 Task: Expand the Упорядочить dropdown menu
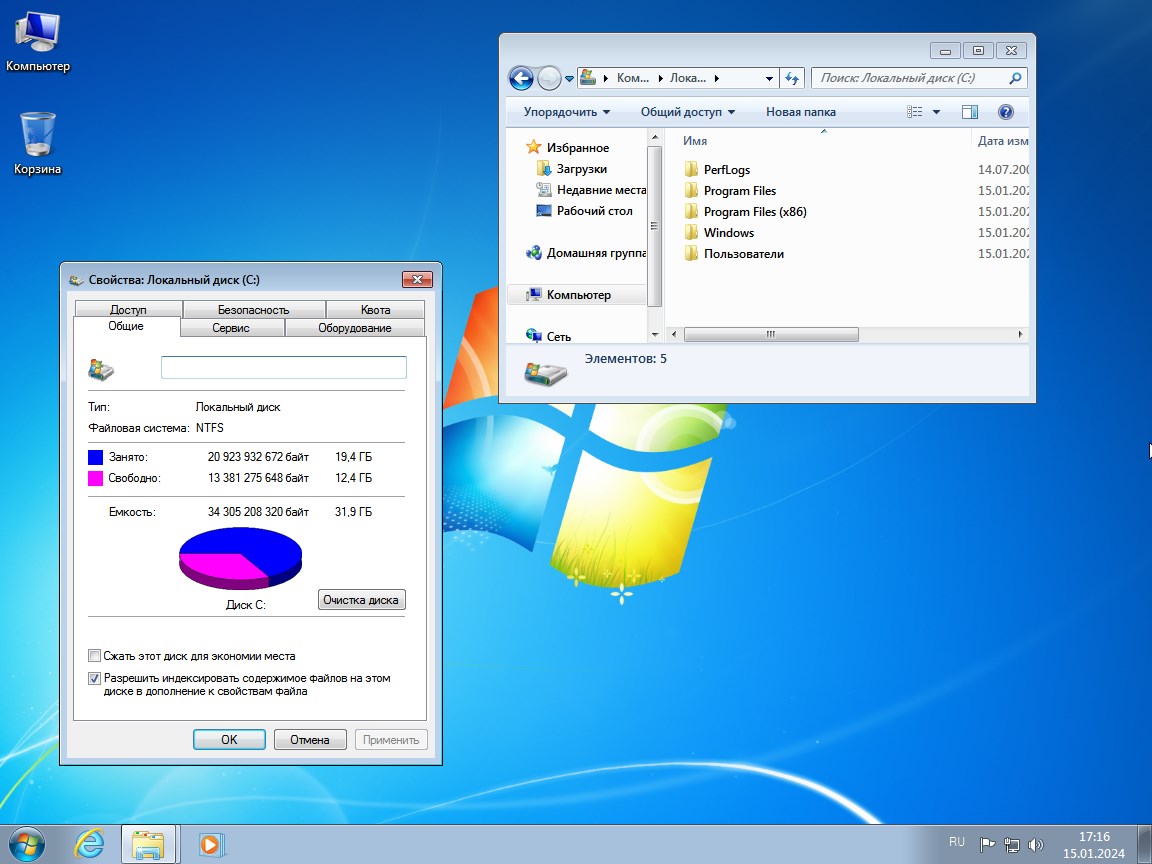(x=567, y=112)
